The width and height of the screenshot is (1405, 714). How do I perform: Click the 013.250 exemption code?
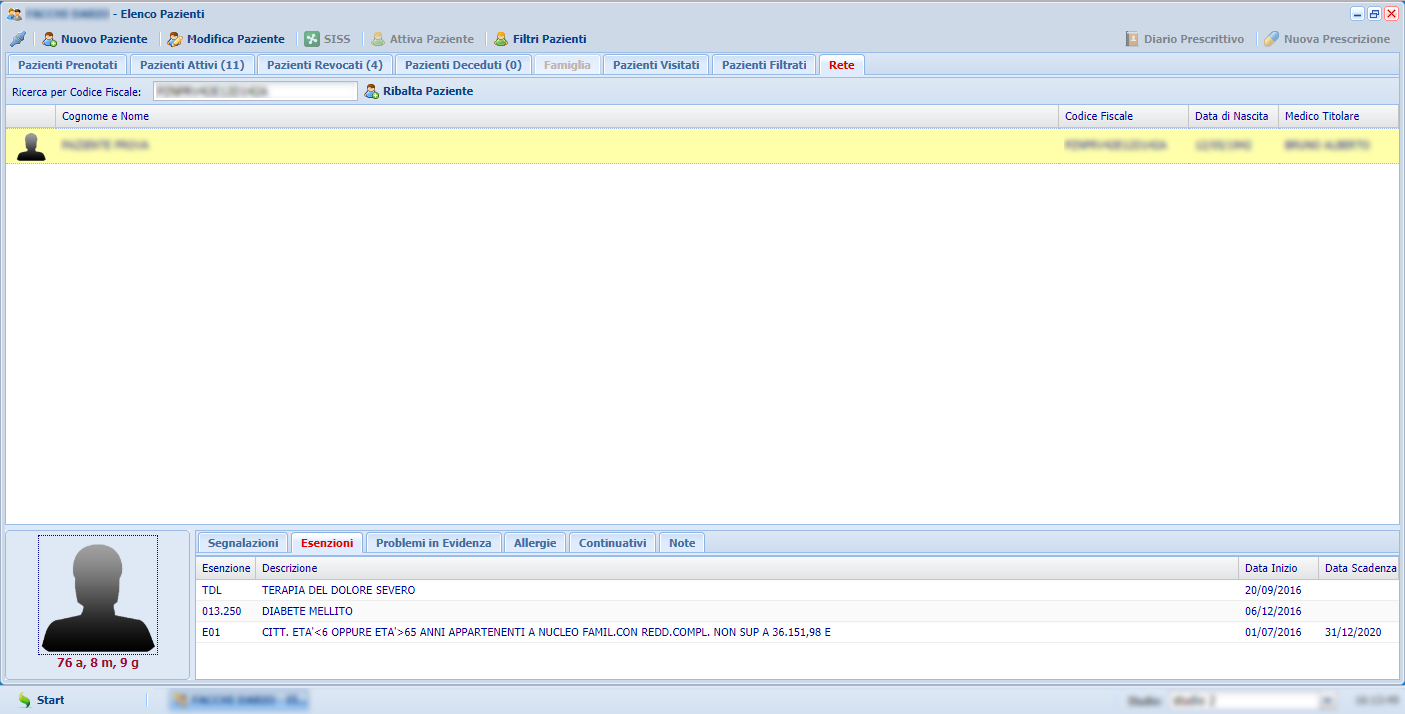tap(223, 611)
